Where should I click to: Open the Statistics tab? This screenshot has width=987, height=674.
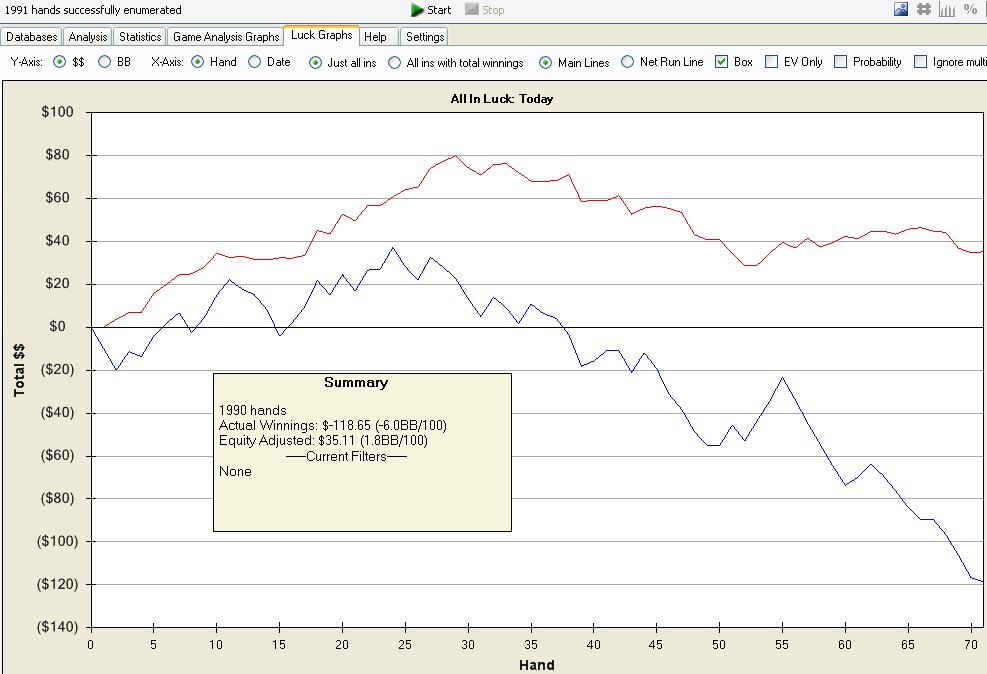pos(140,37)
